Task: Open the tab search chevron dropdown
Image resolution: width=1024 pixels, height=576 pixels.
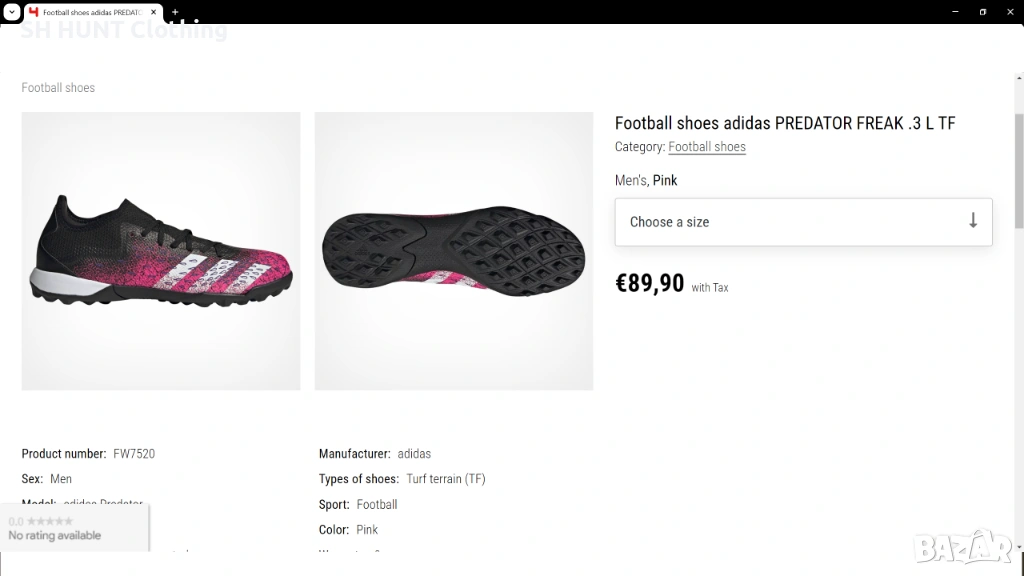Action: tap(11, 12)
